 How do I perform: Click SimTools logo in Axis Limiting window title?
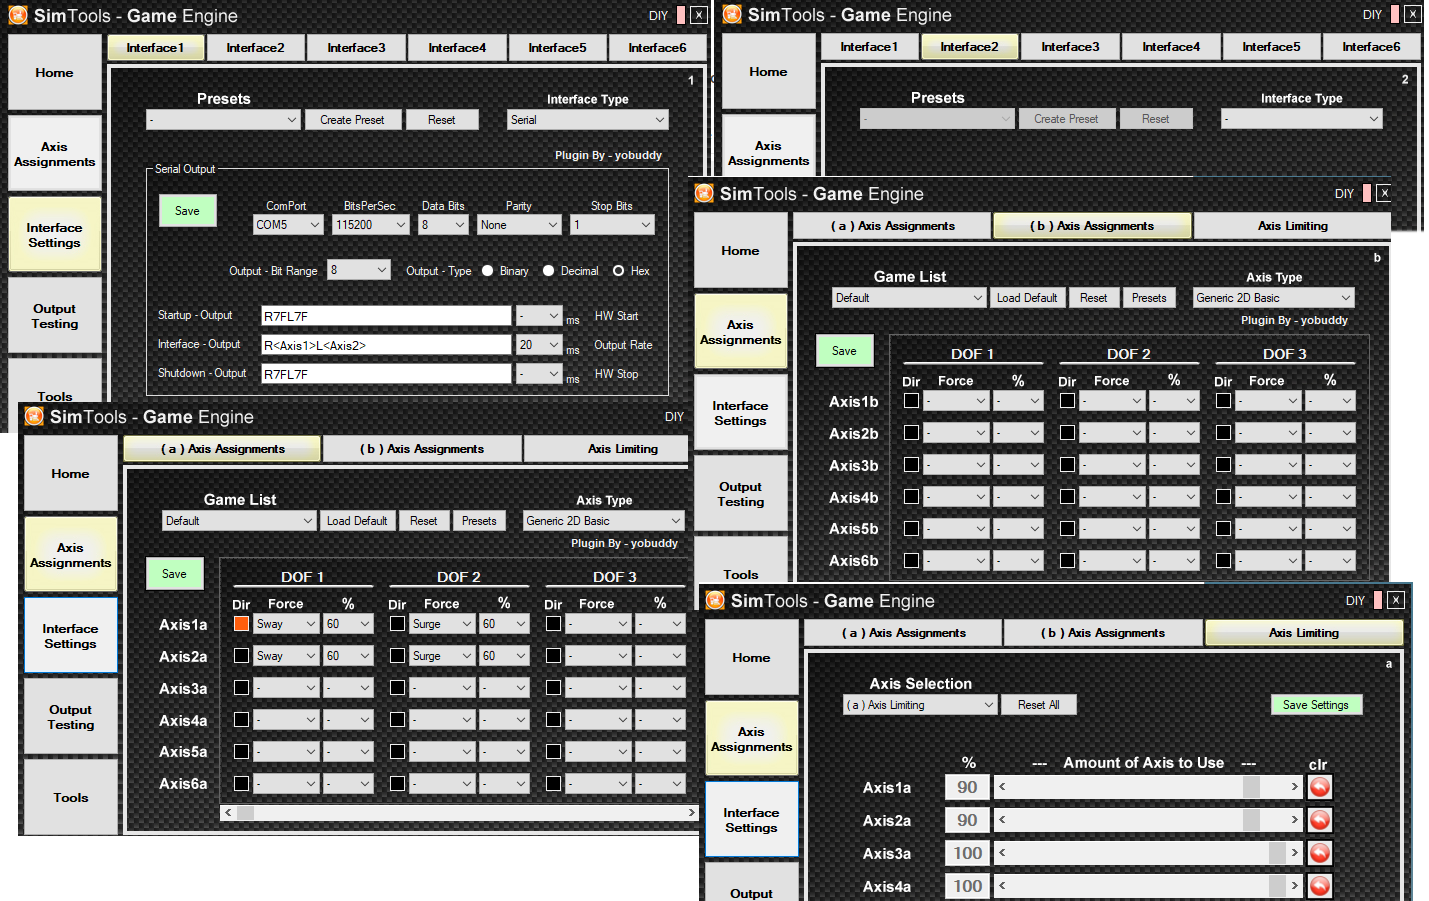click(715, 600)
